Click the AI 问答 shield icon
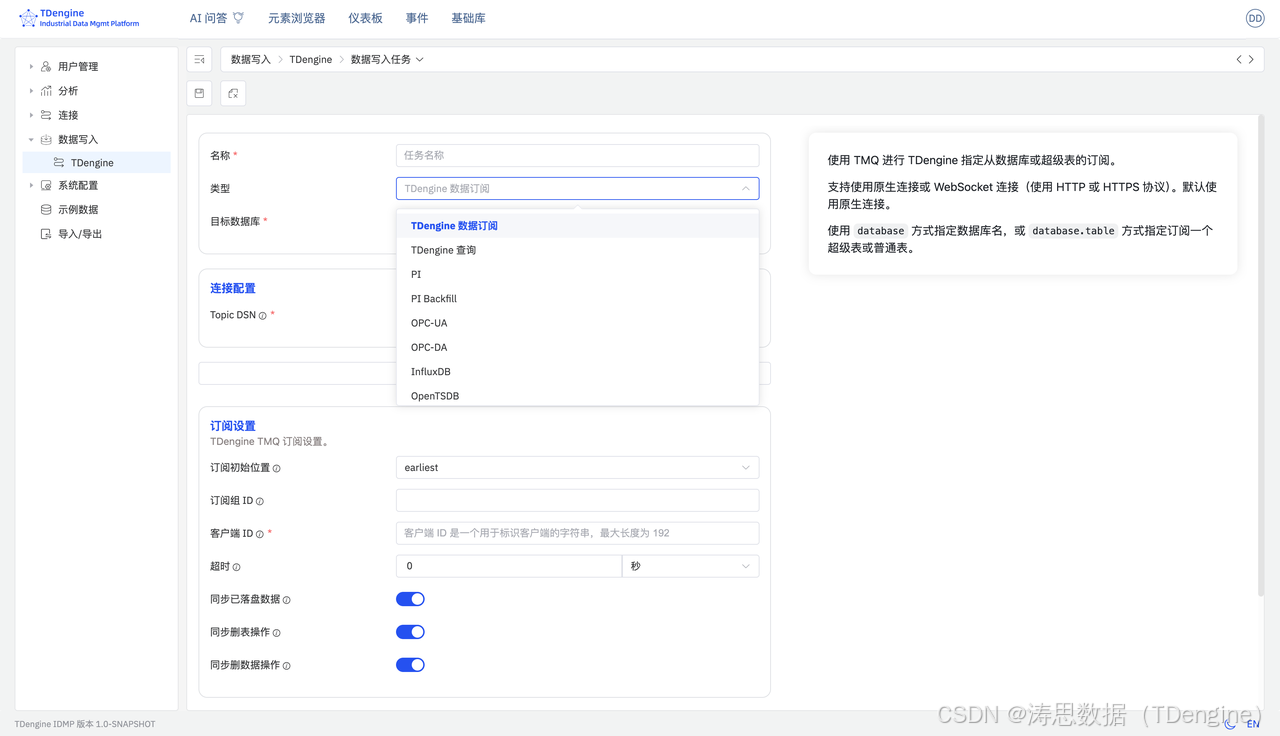The width and height of the screenshot is (1280, 736). [x=238, y=18]
